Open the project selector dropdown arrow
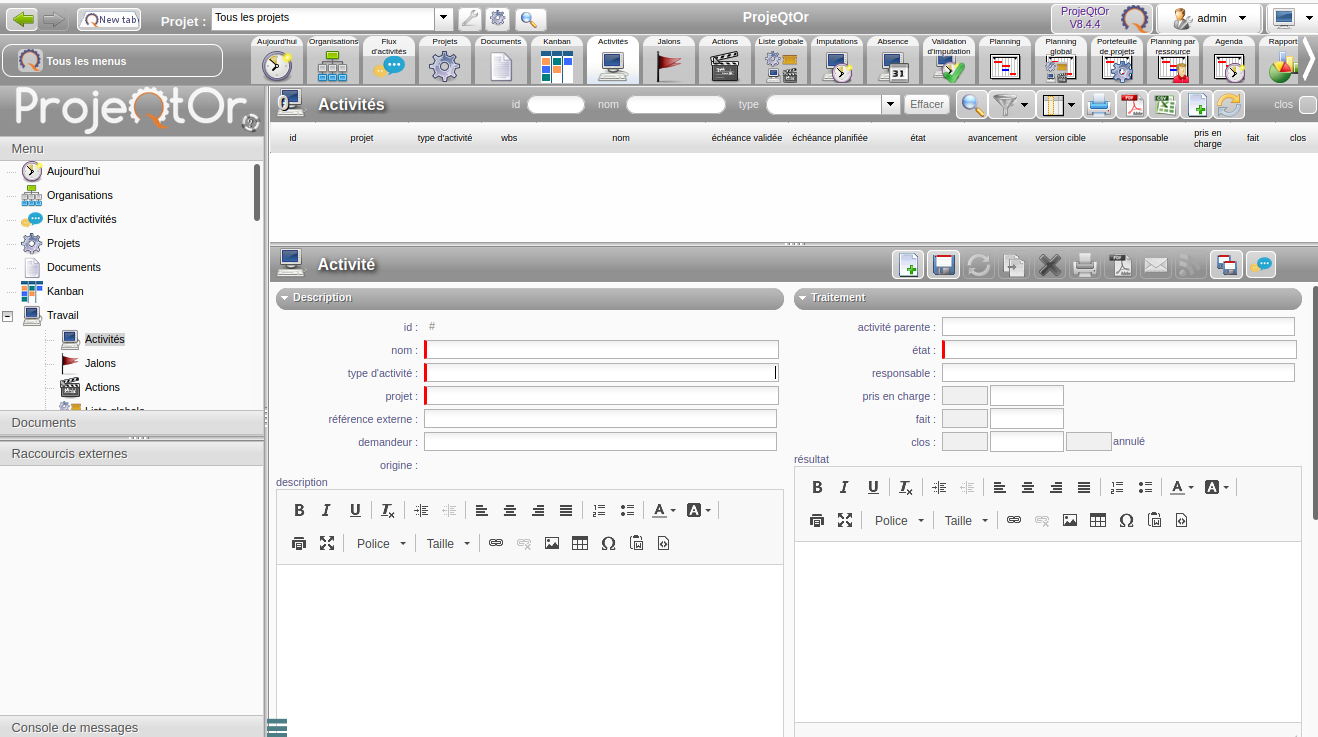 (443, 19)
